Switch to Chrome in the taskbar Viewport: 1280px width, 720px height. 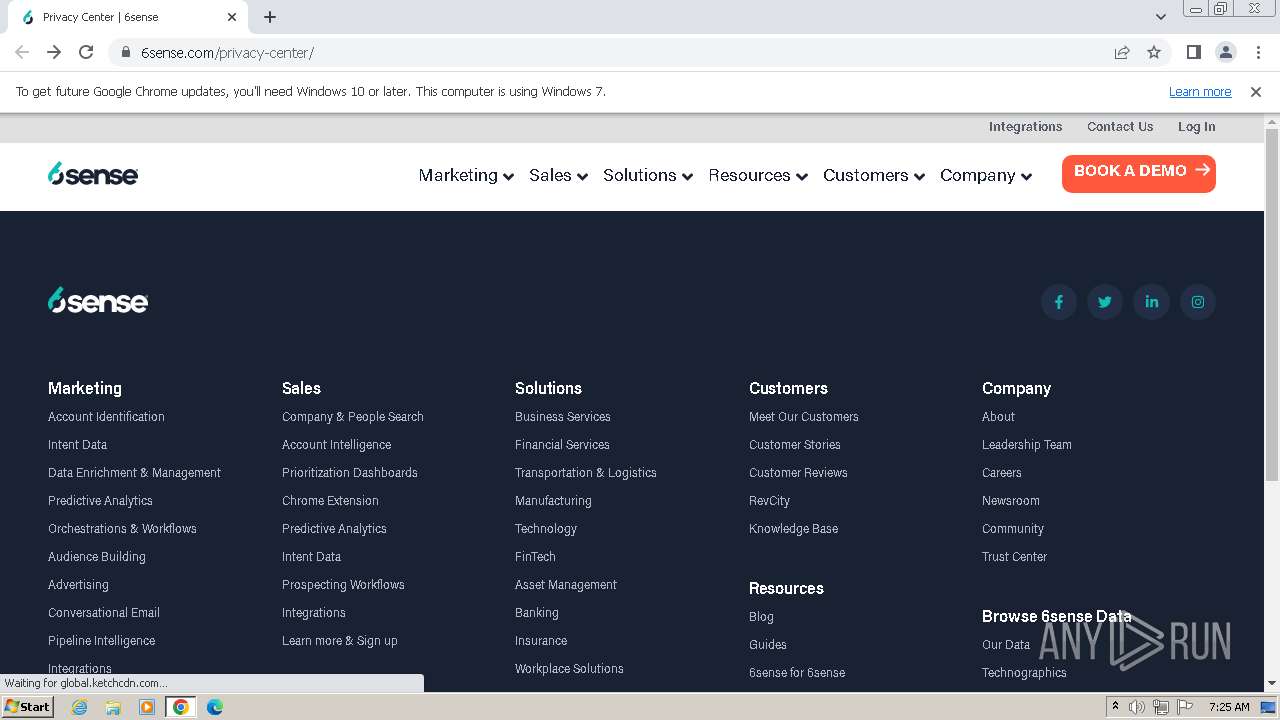[x=181, y=707]
